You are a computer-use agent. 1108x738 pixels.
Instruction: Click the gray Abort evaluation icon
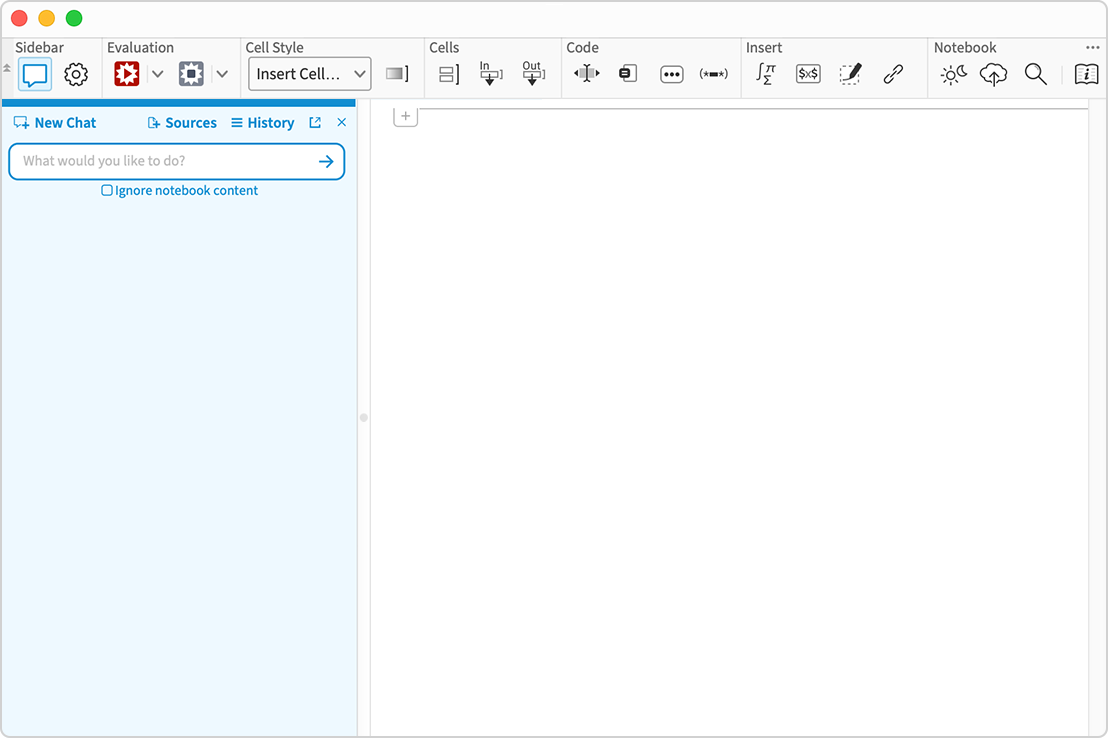pyautogui.click(x=191, y=74)
